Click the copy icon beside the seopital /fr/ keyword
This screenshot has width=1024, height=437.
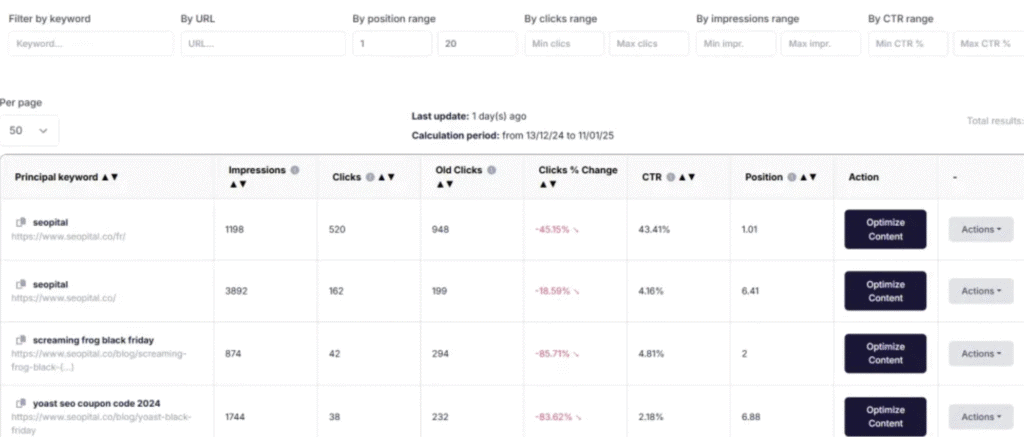tap(20, 222)
